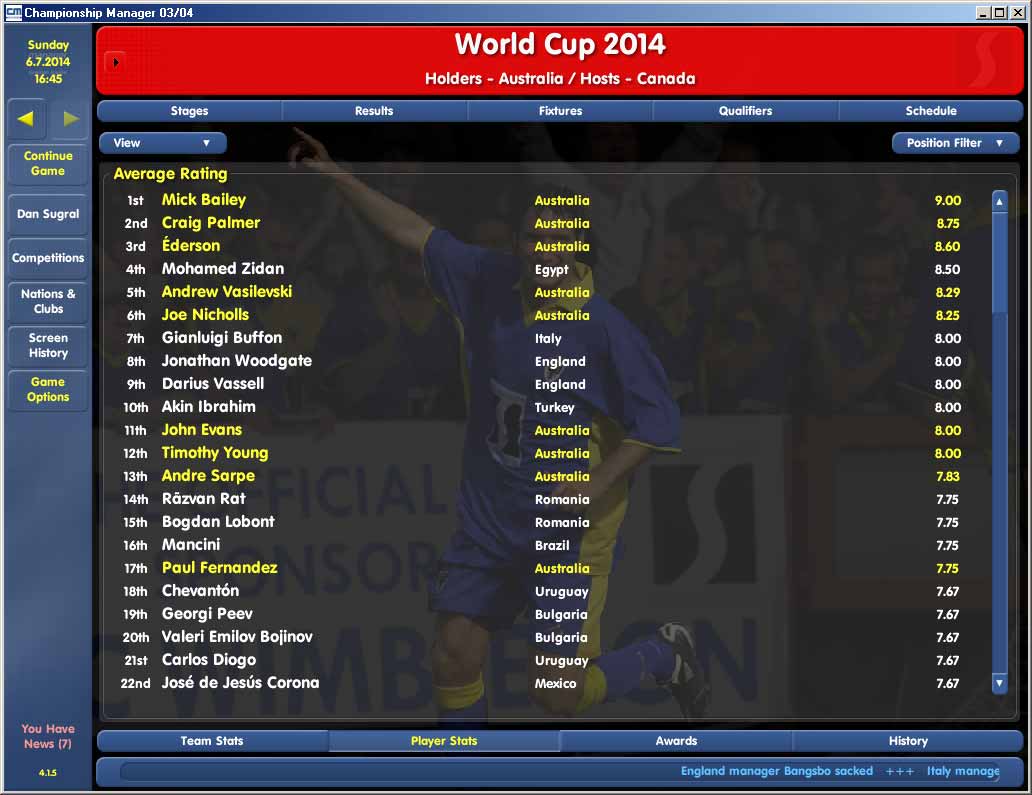Image resolution: width=1032 pixels, height=795 pixels.
Task: Open Game Options
Action: coord(48,389)
